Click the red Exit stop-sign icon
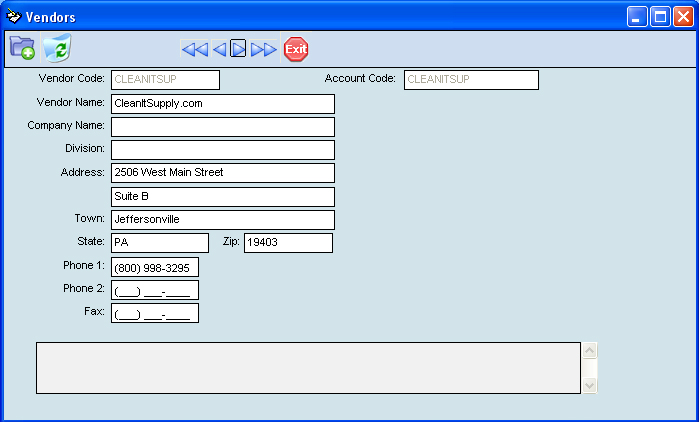Screen dimensions: 699x422 pyautogui.click(x=296, y=49)
